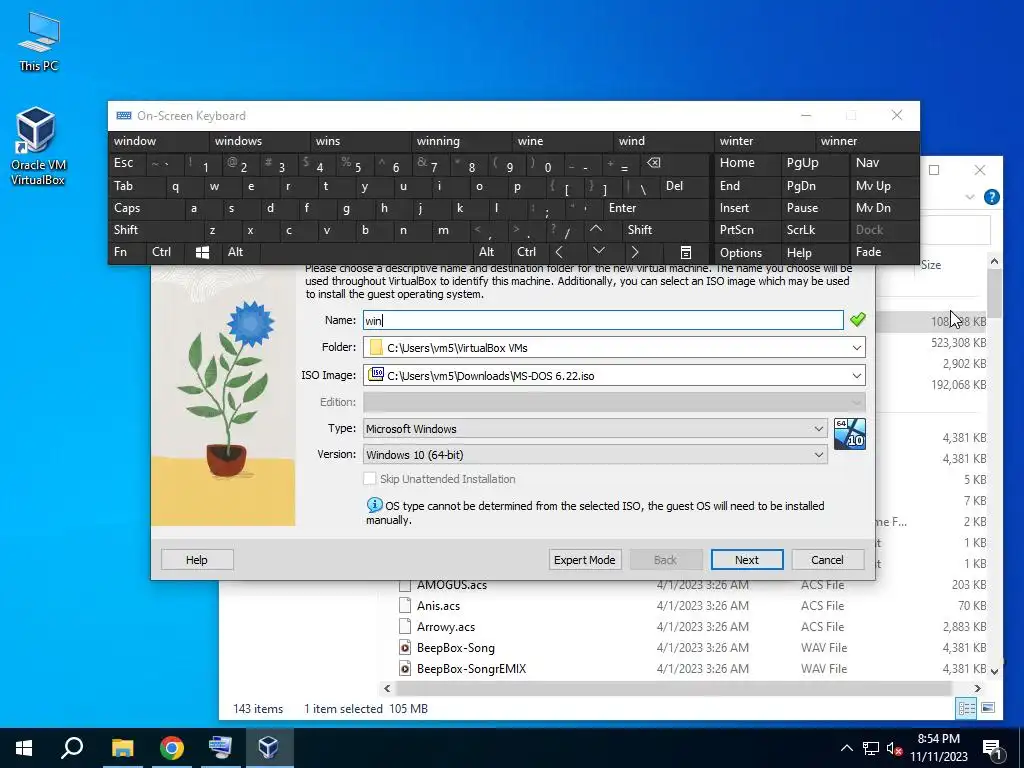Select the 'winner' prediction suggestion
Screen dimensions: 1024x768
[866, 141]
